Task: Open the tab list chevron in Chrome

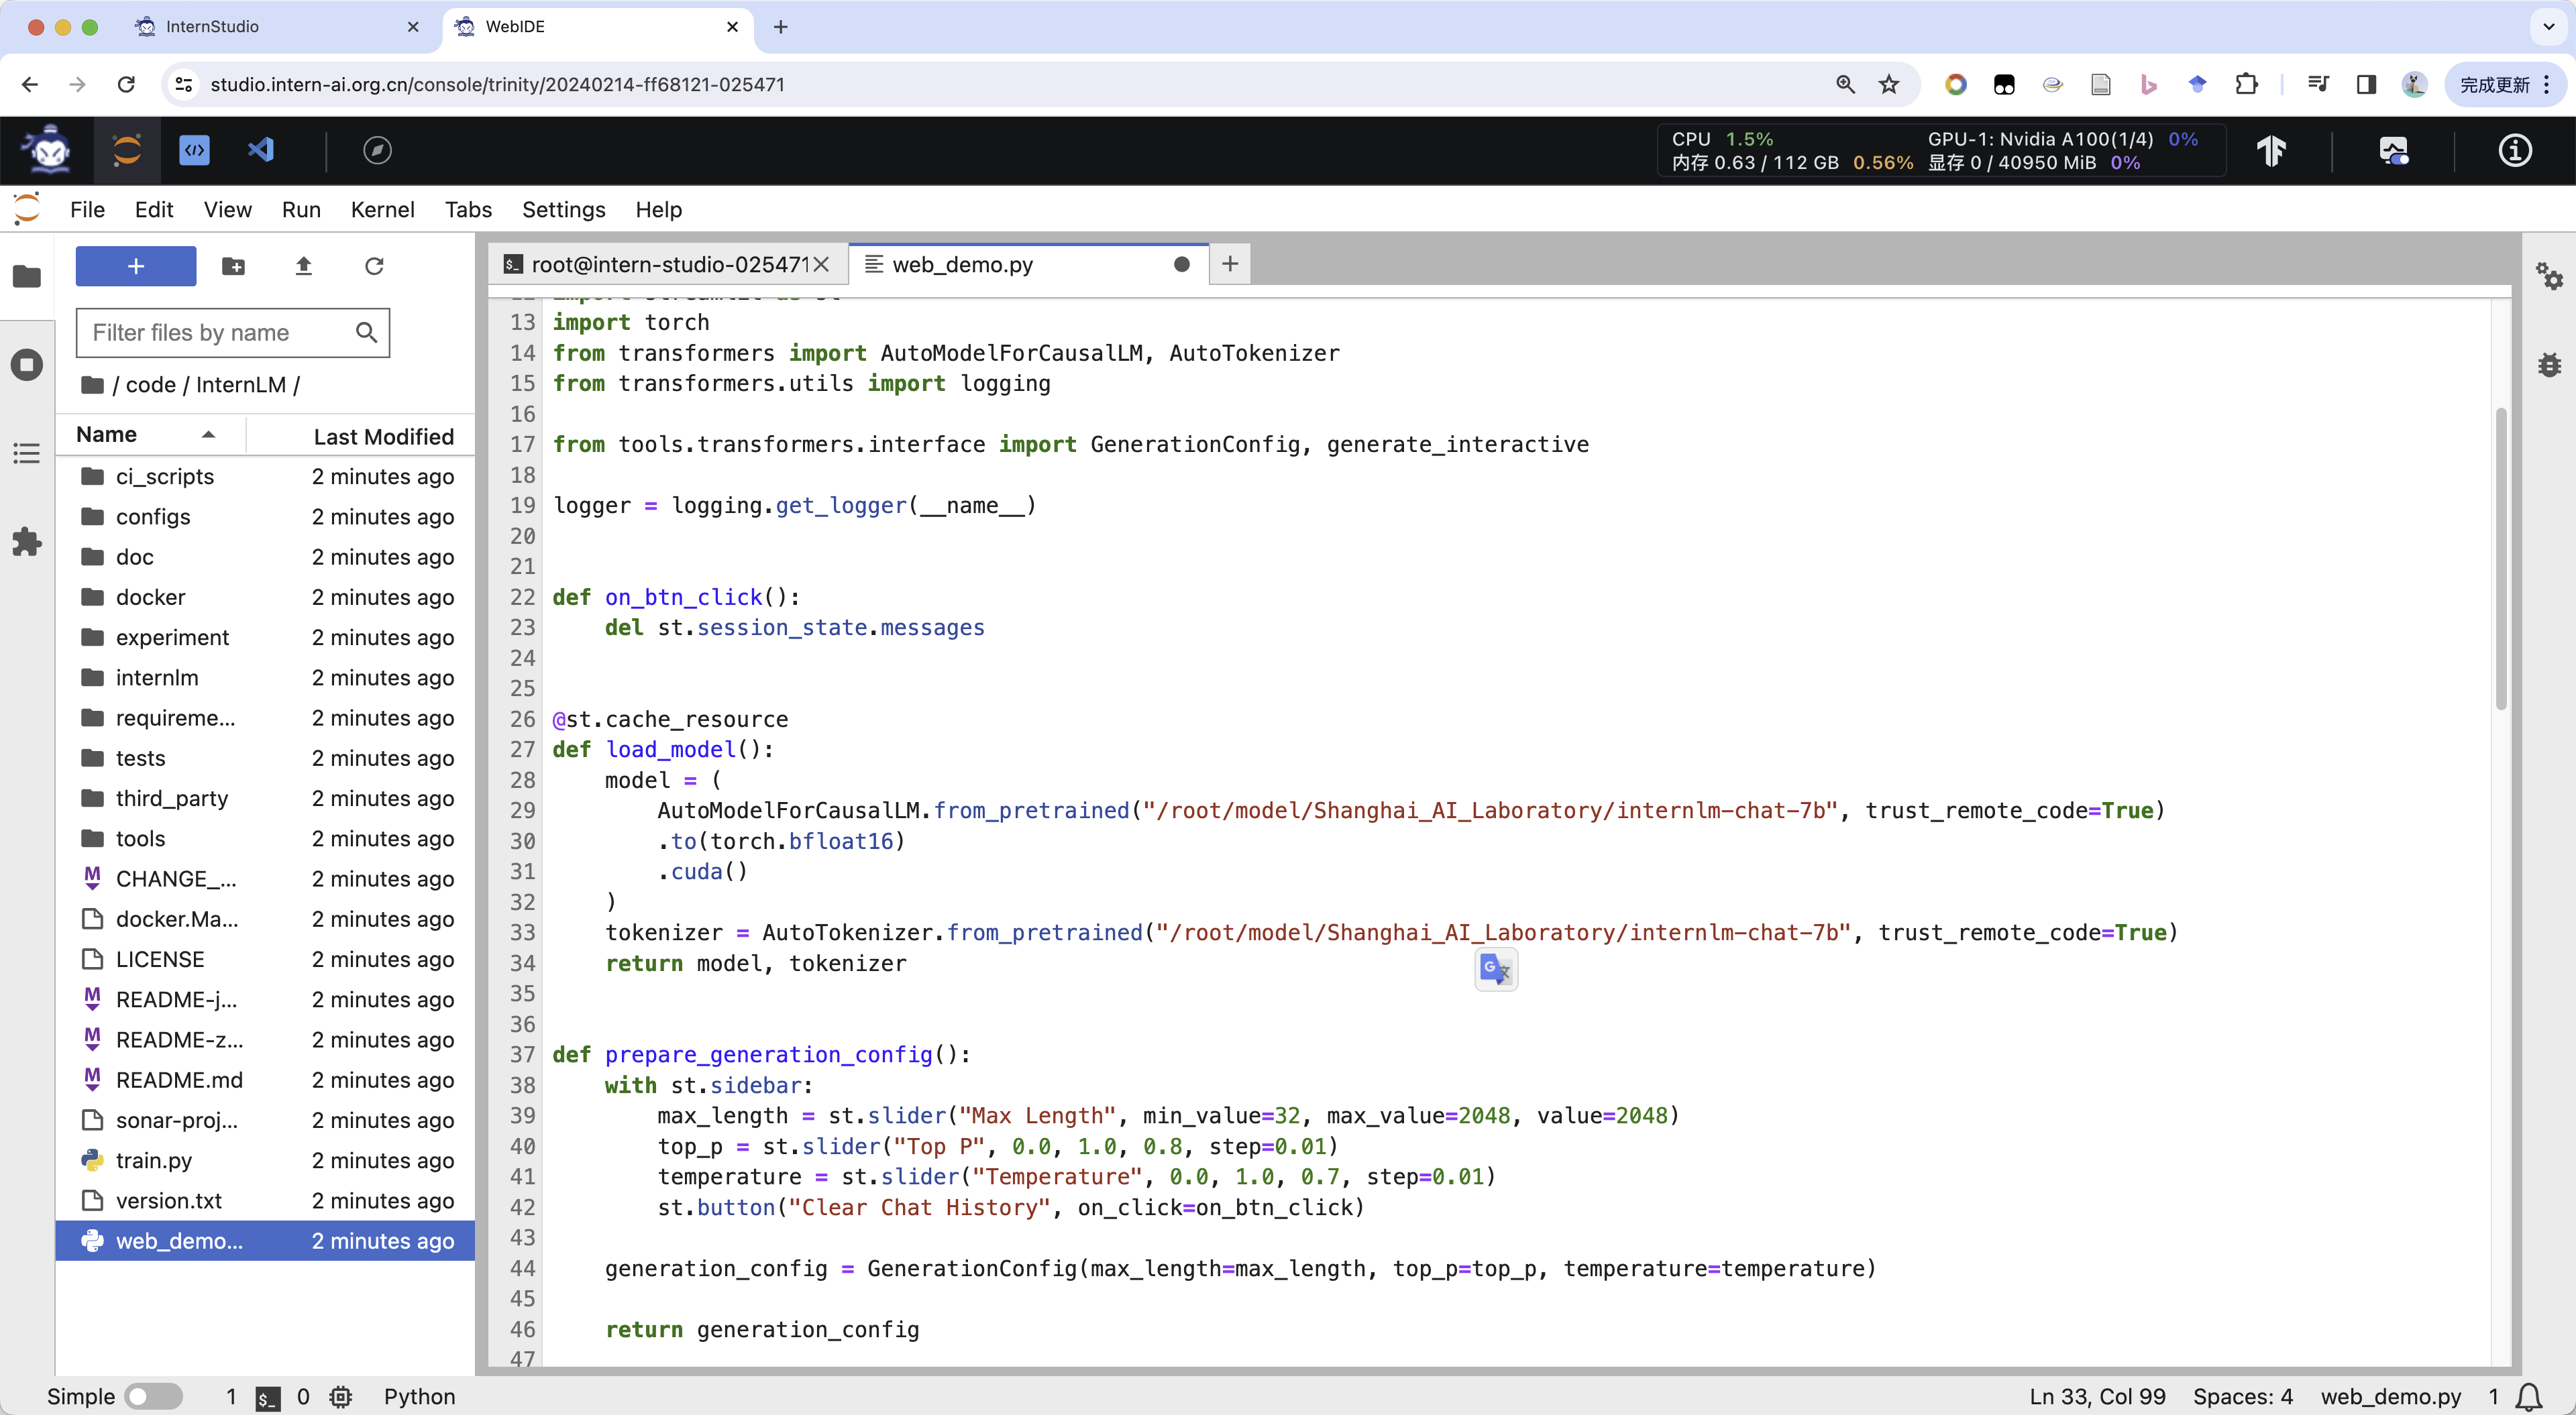Action: coord(2548,27)
